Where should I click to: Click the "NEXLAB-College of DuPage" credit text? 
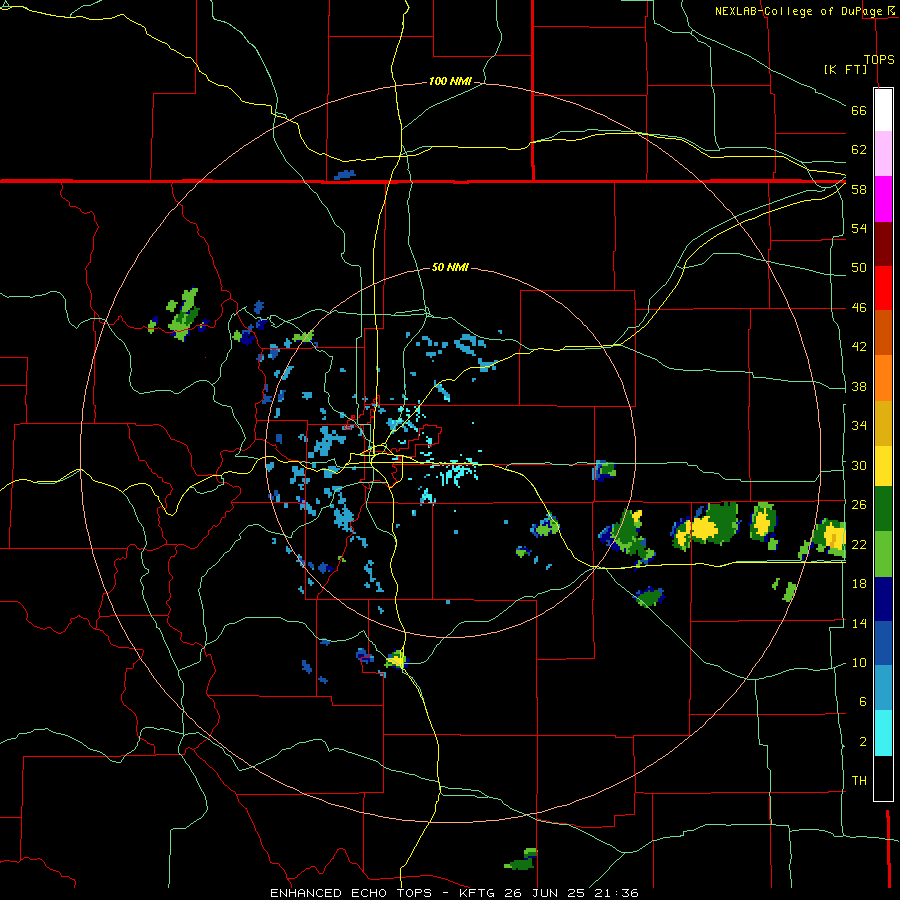pyautogui.click(x=798, y=11)
